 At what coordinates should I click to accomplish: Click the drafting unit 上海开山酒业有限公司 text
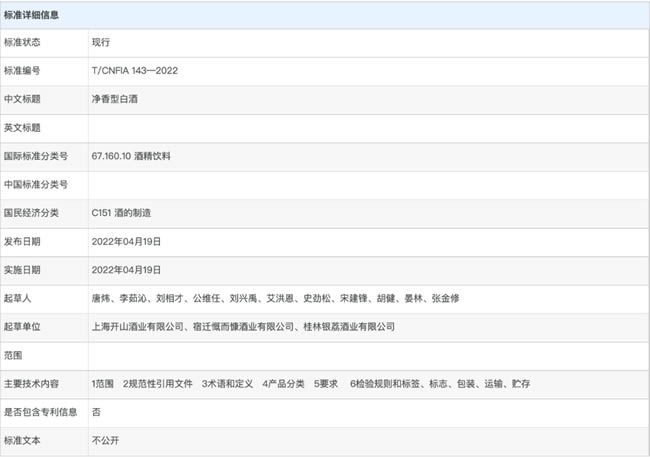(x=138, y=327)
